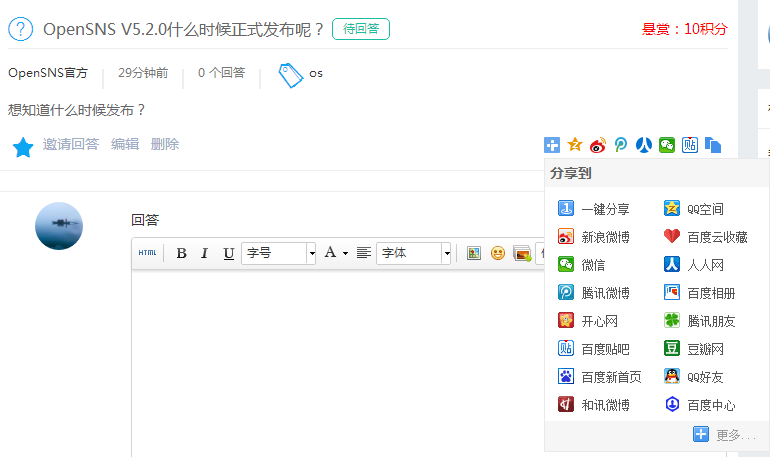This screenshot has height=457, width=770.
Task: Select 一键分享 in share menu
Action: pos(594,209)
